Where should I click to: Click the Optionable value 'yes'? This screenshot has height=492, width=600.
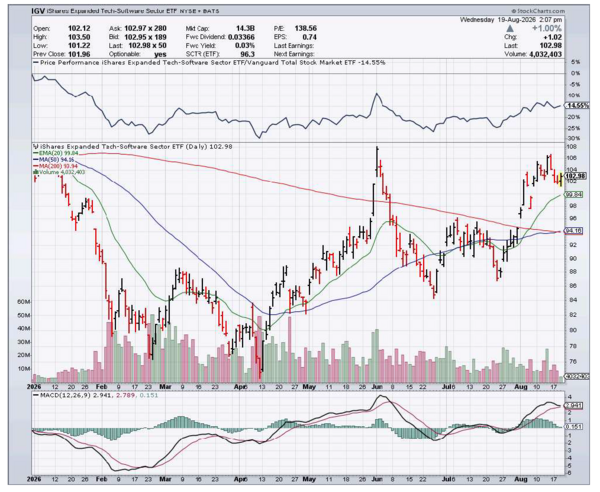point(160,54)
